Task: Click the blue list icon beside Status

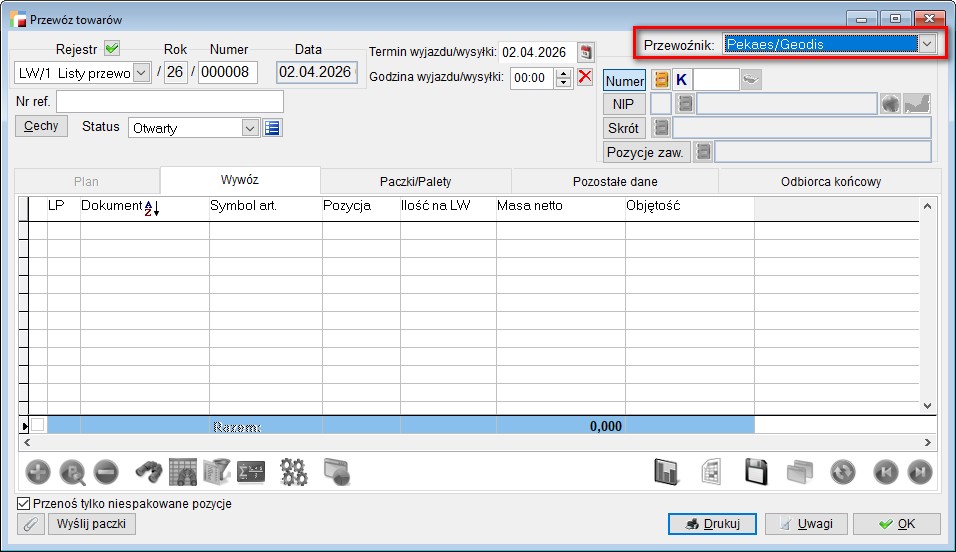Action: pos(272,127)
